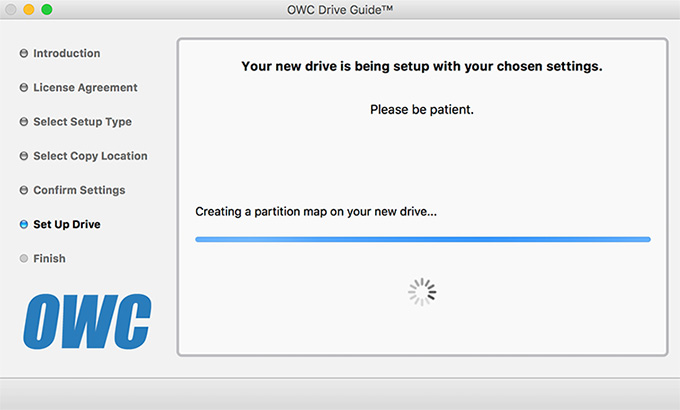Click the OWC logo
The width and height of the screenshot is (680, 410).
[87, 321]
